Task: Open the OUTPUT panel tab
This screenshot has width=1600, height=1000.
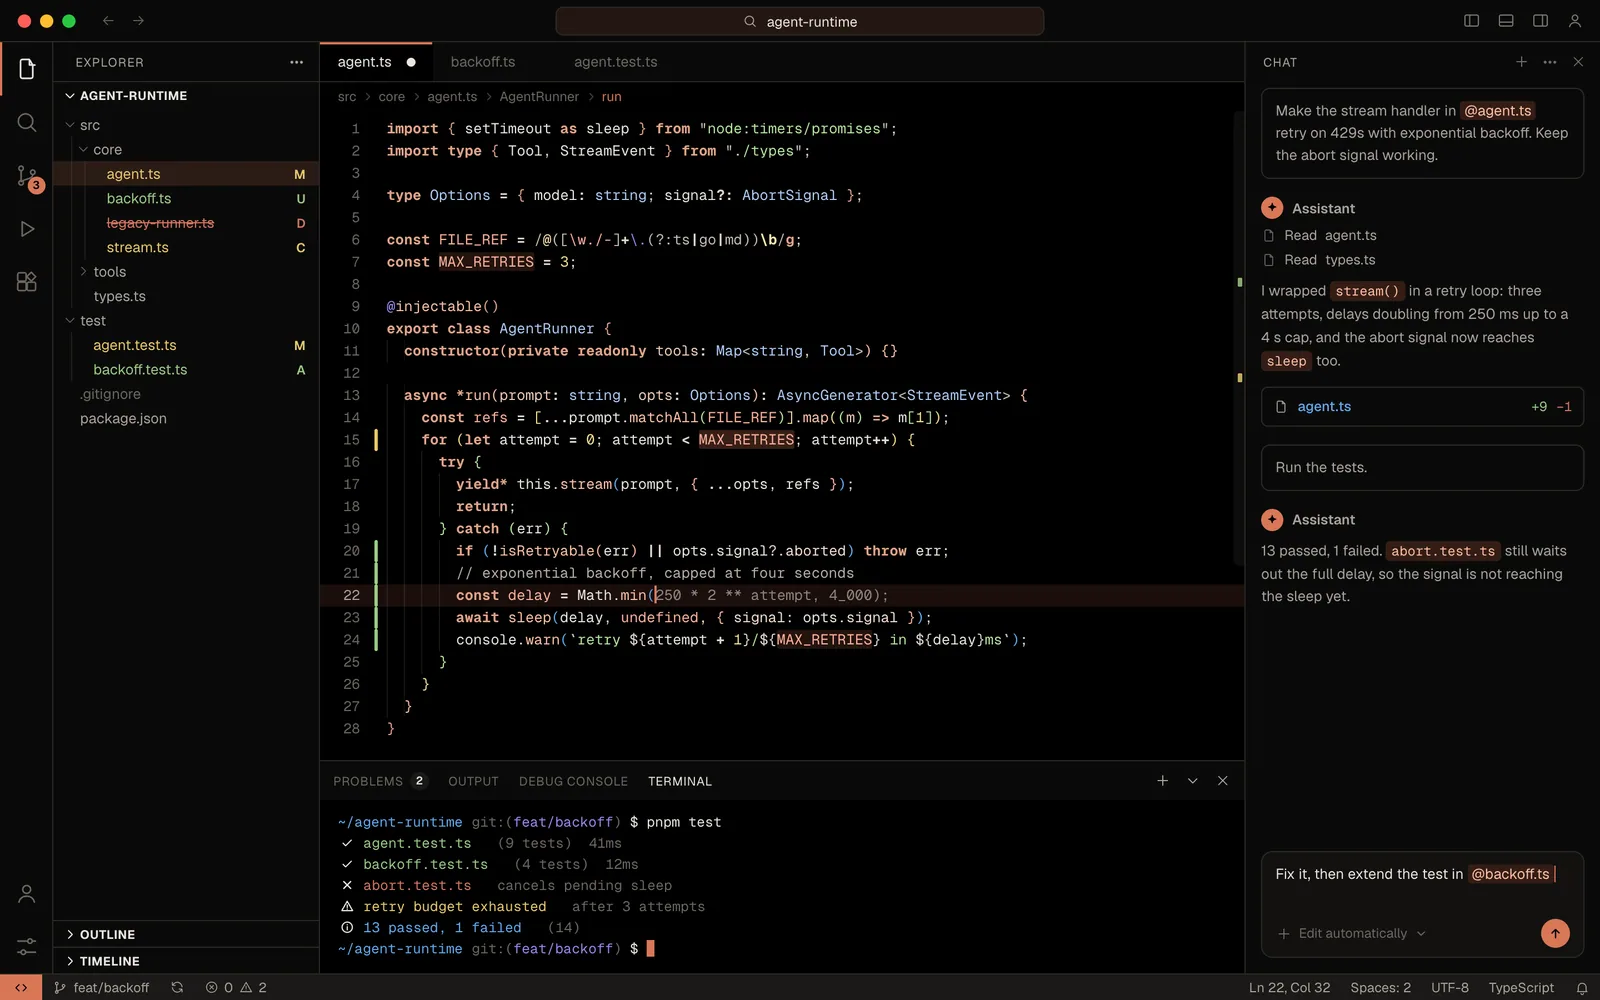Action: pos(473,781)
